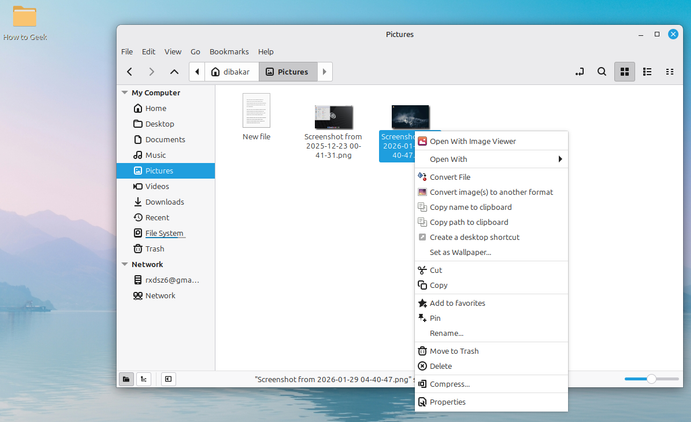
Task: Open Downloads in the sidebar
Action: tap(166, 202)
